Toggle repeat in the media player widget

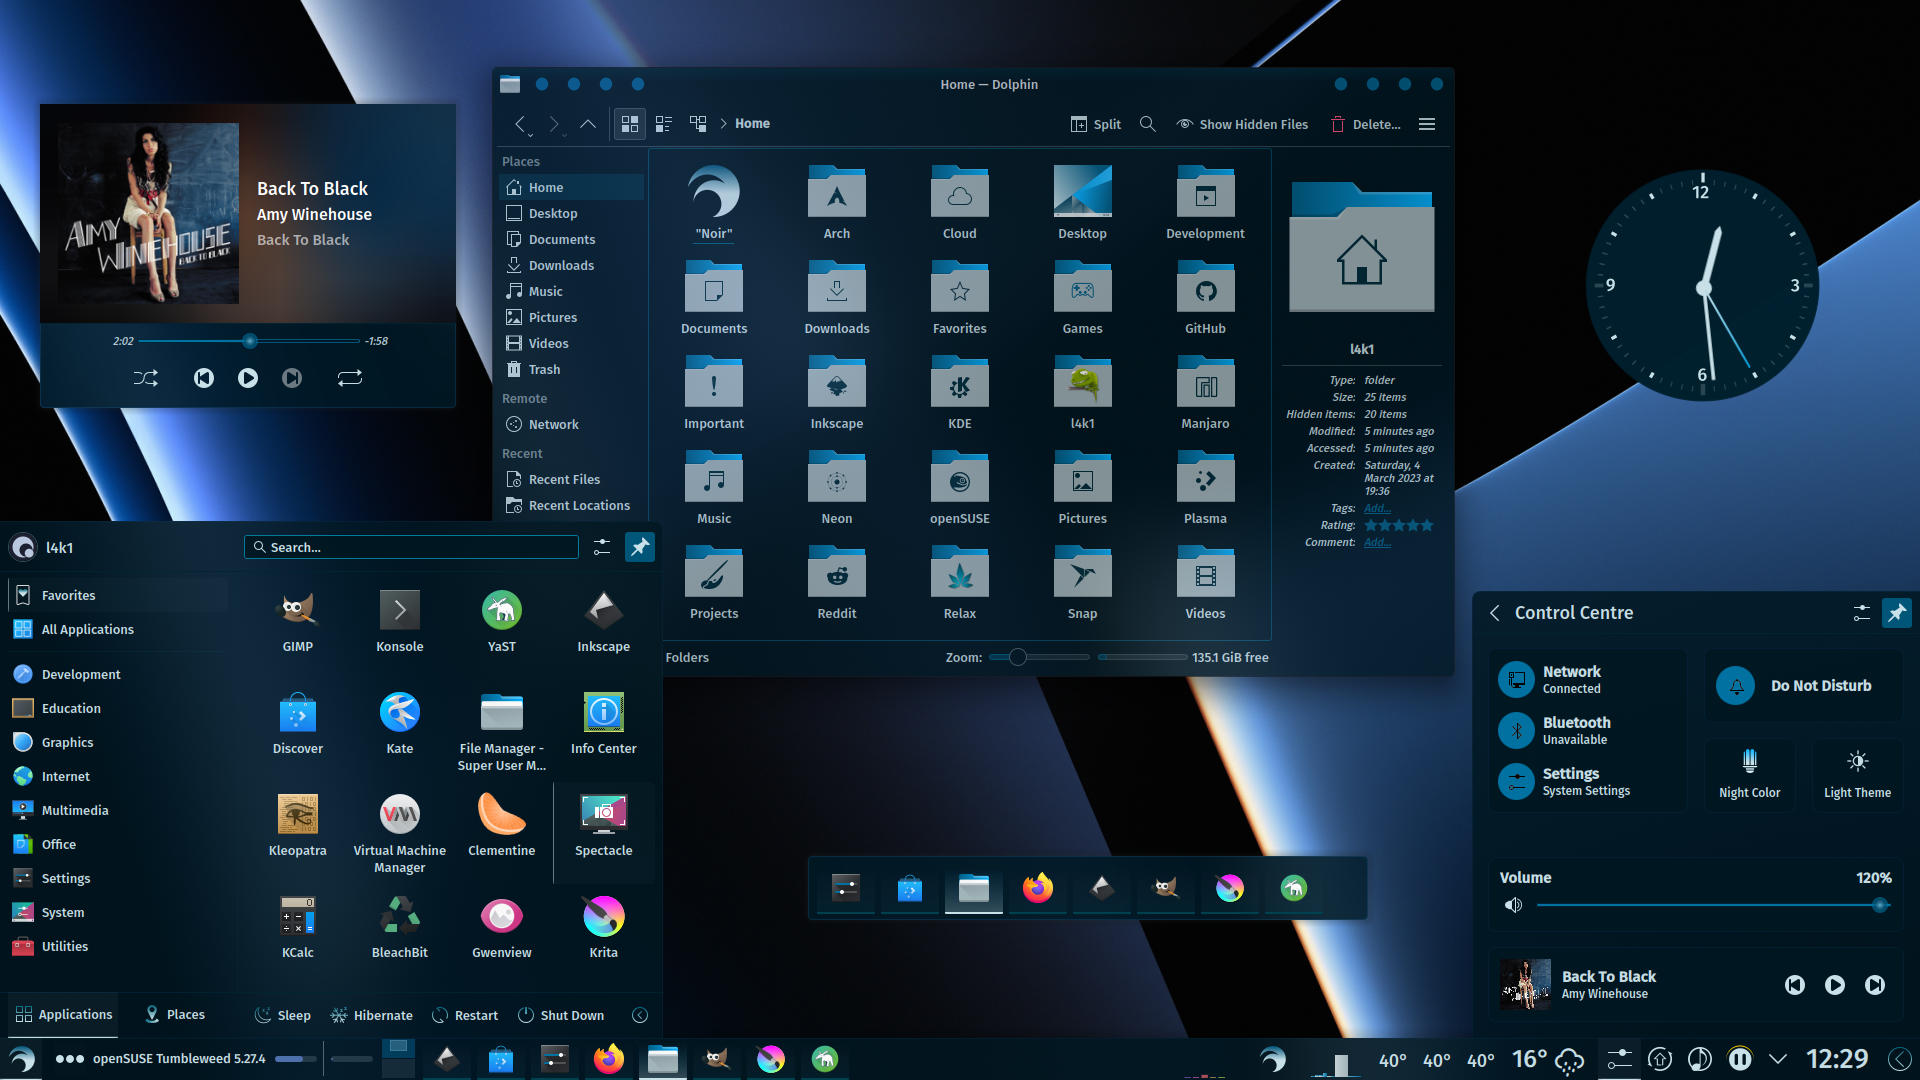coord(349,378)
